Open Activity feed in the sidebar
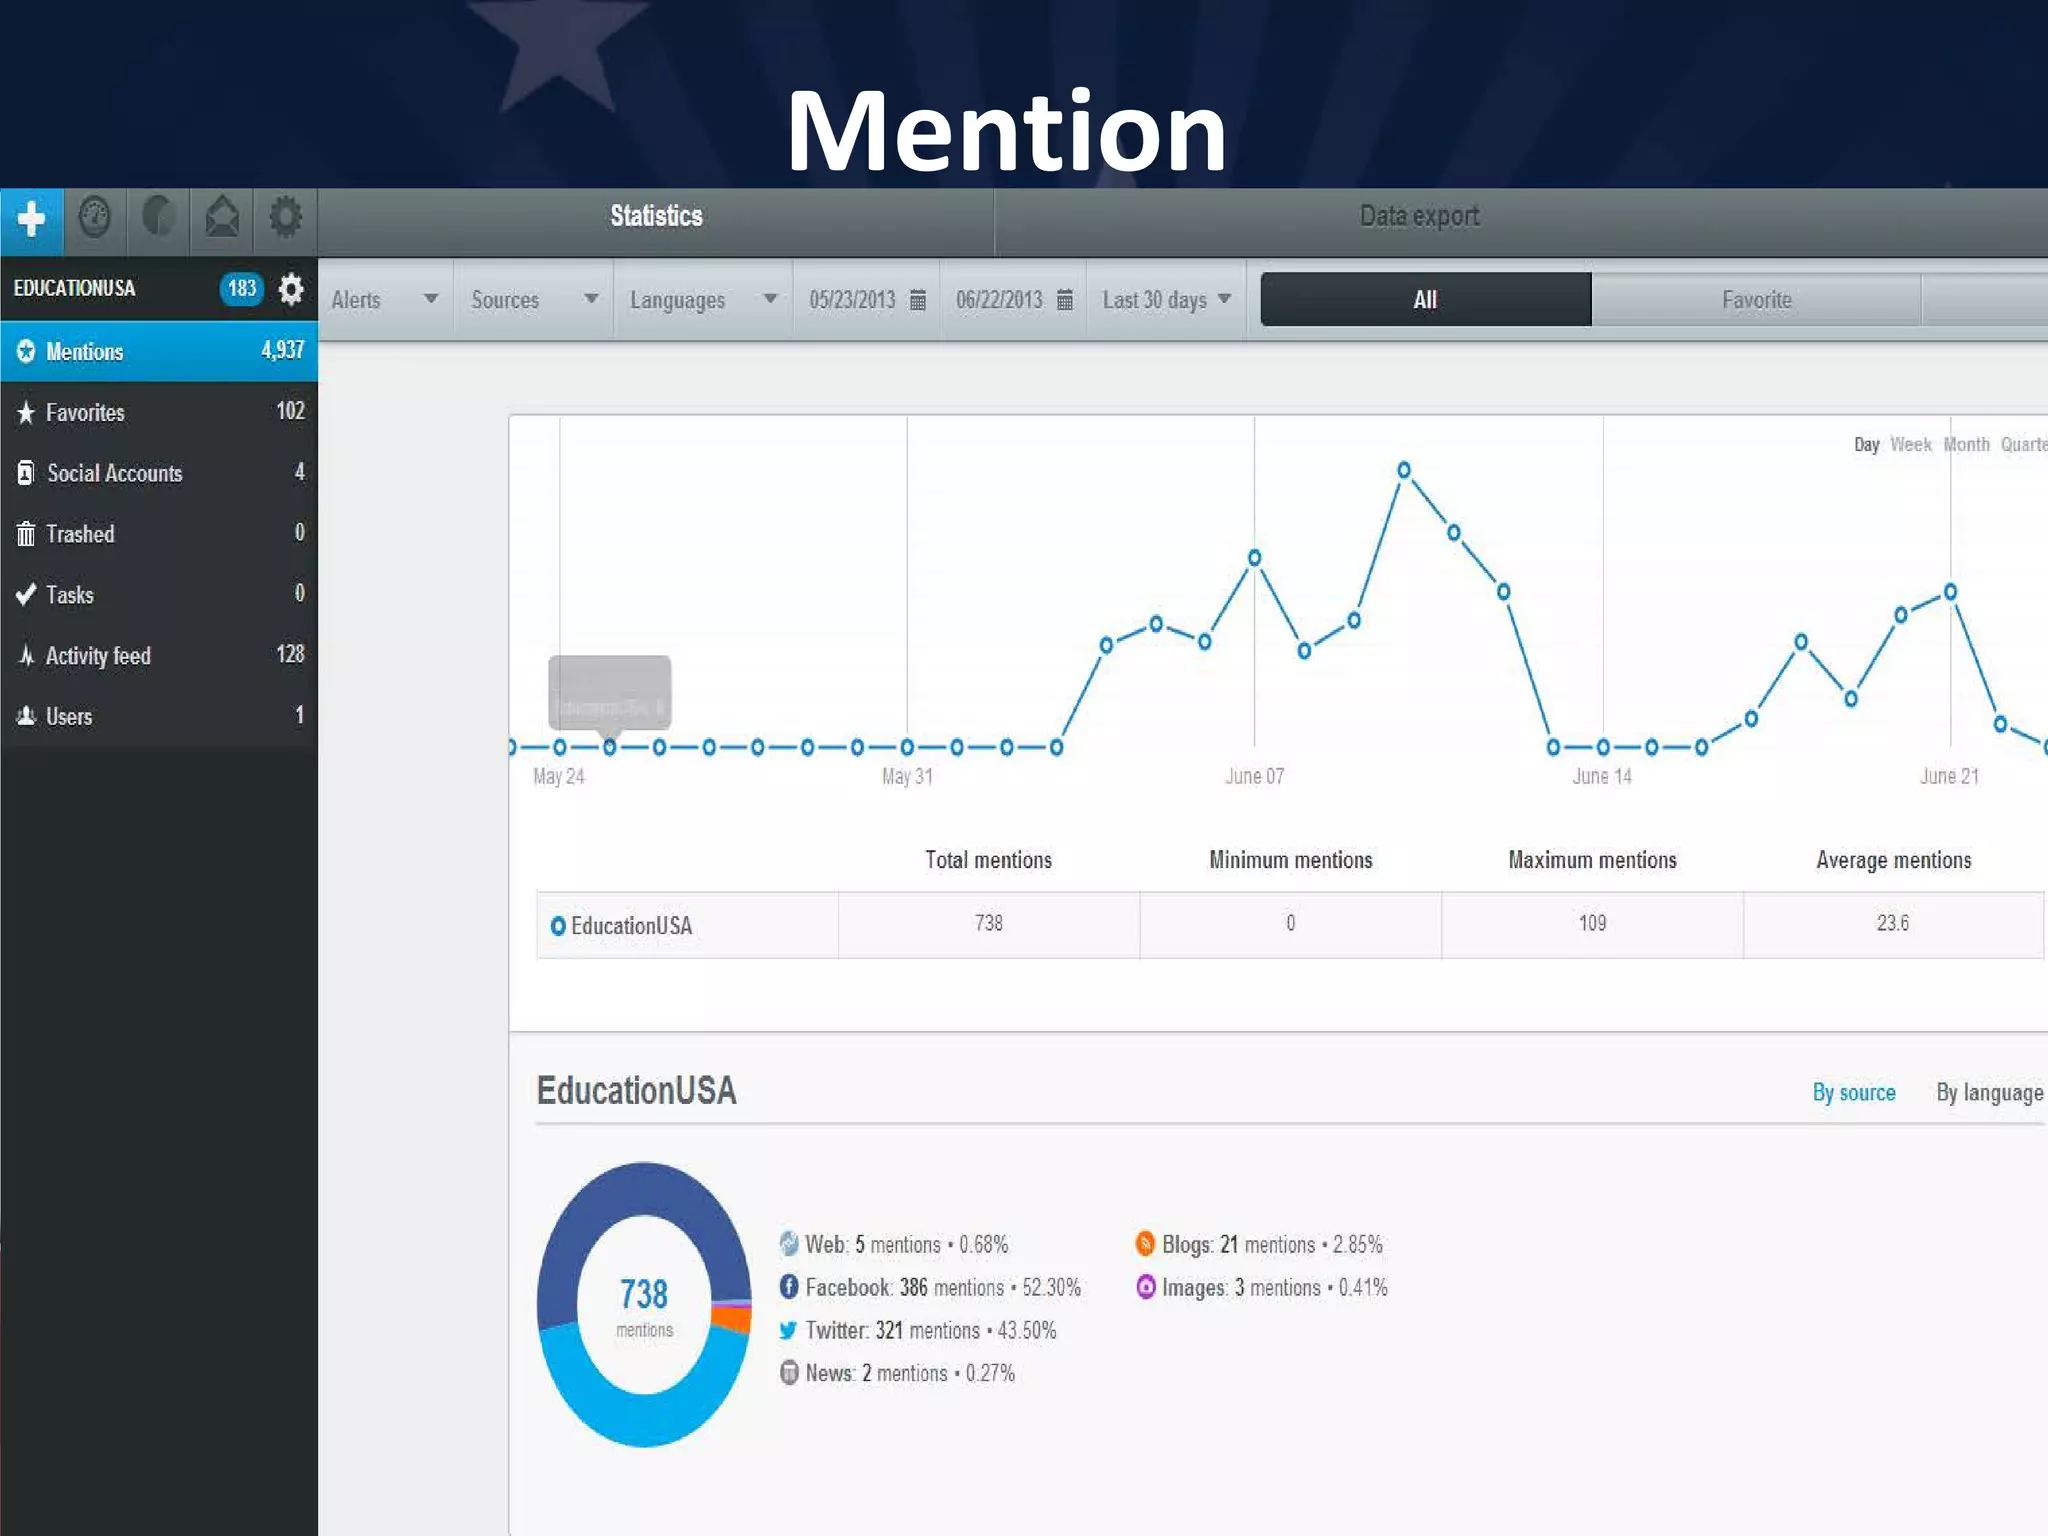This screenshot has height=1536, width=2048. (98, 656)
